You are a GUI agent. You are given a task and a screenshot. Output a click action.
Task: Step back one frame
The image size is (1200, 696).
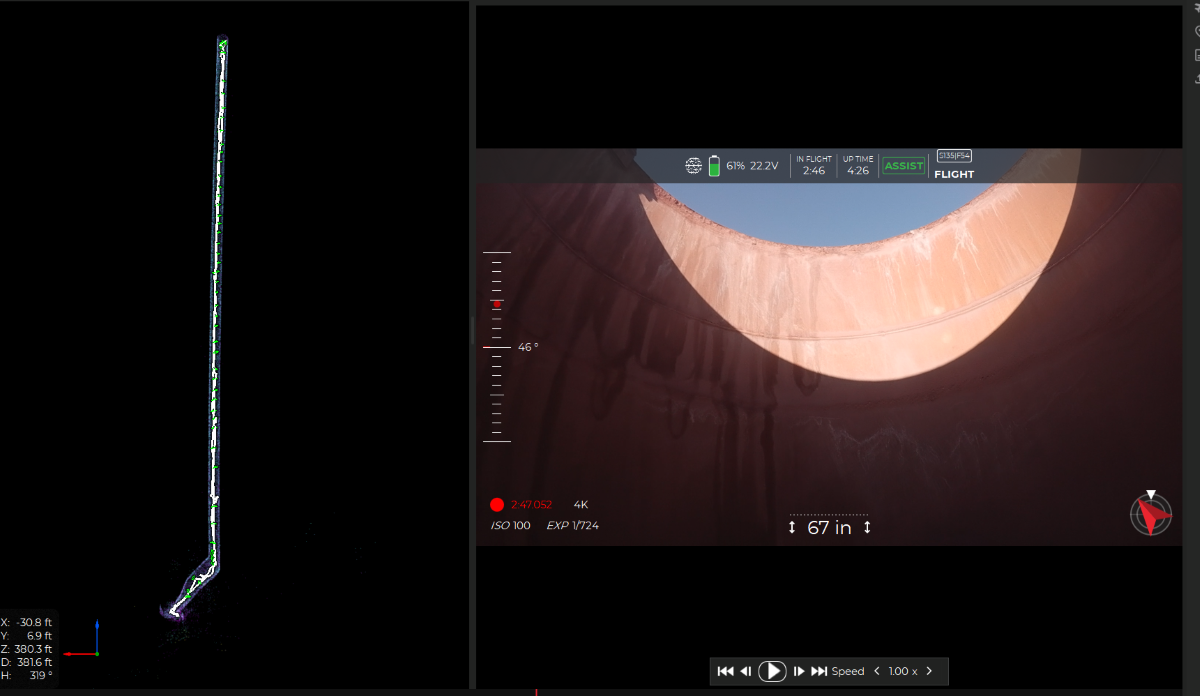[x=745, y=671]
